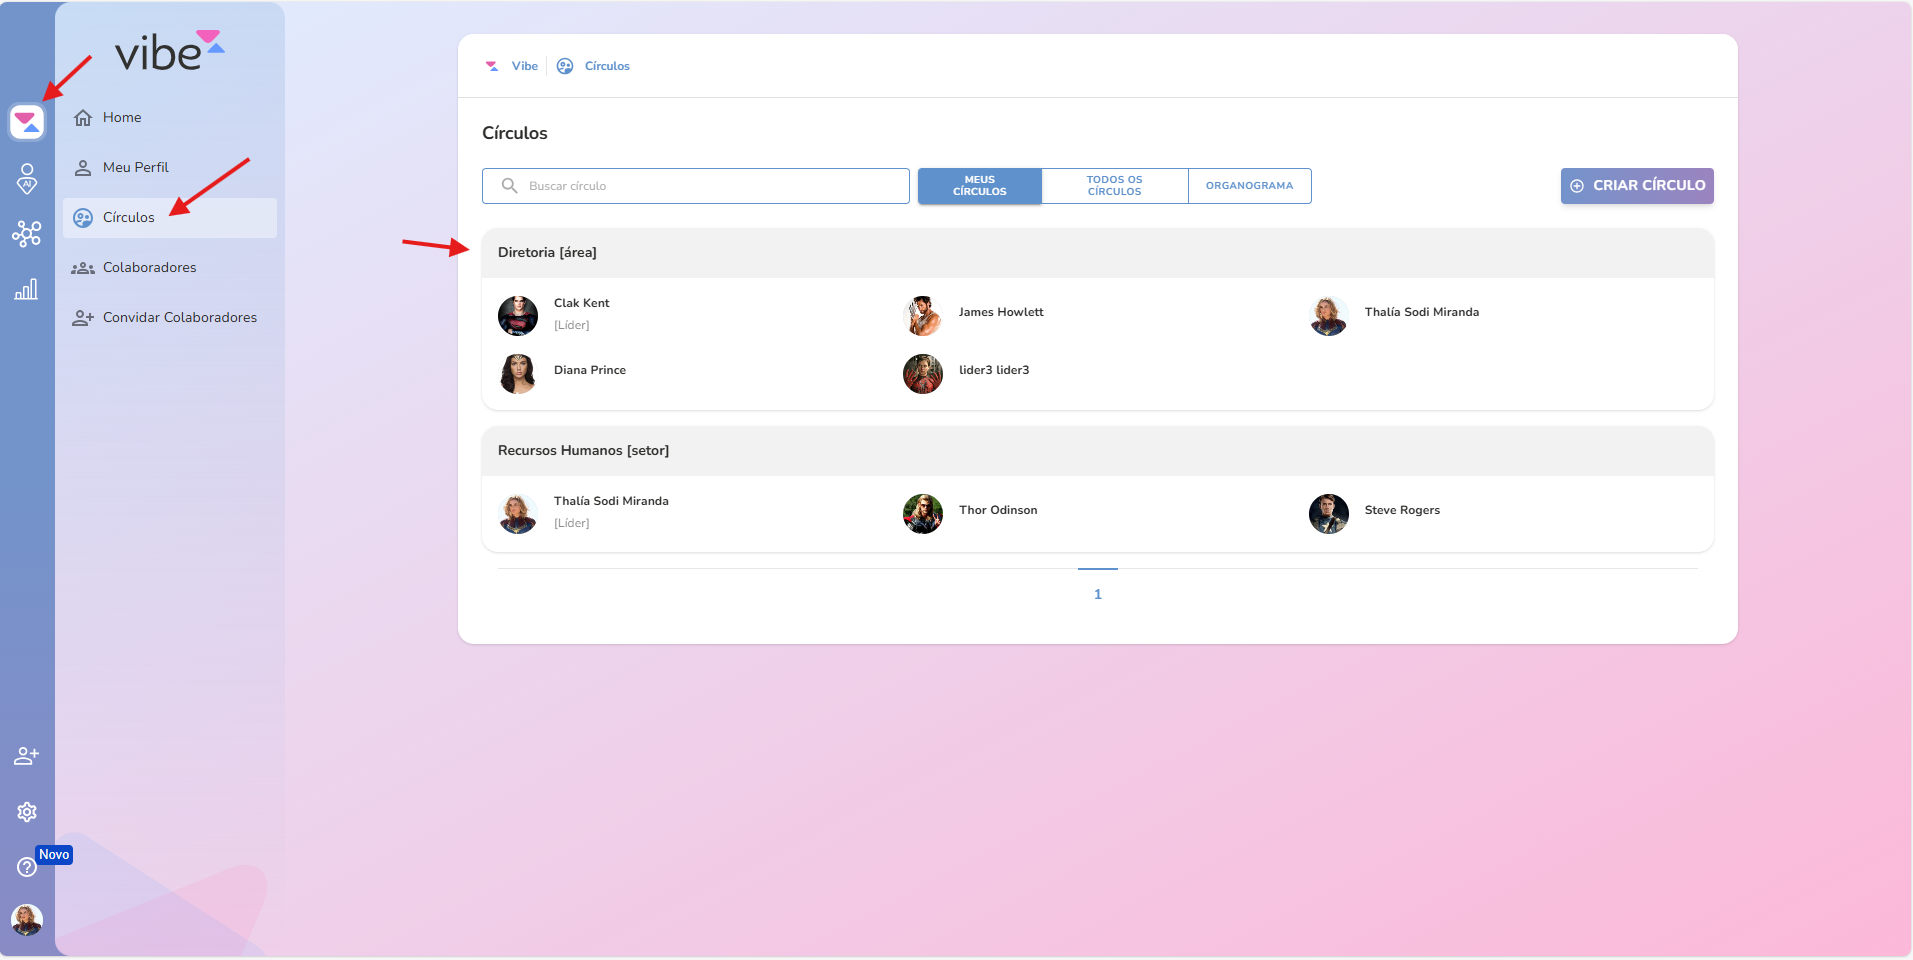The width and height of the screenshot is (1913, 960).
Task: Open the badge/medal icon in left rail
Action: pos(27,178)
